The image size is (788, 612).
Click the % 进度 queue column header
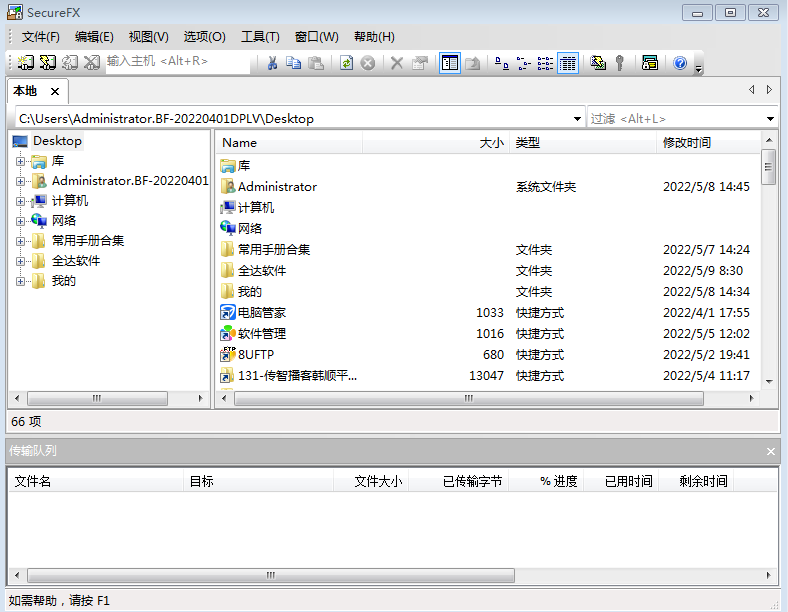coord(546,481)
